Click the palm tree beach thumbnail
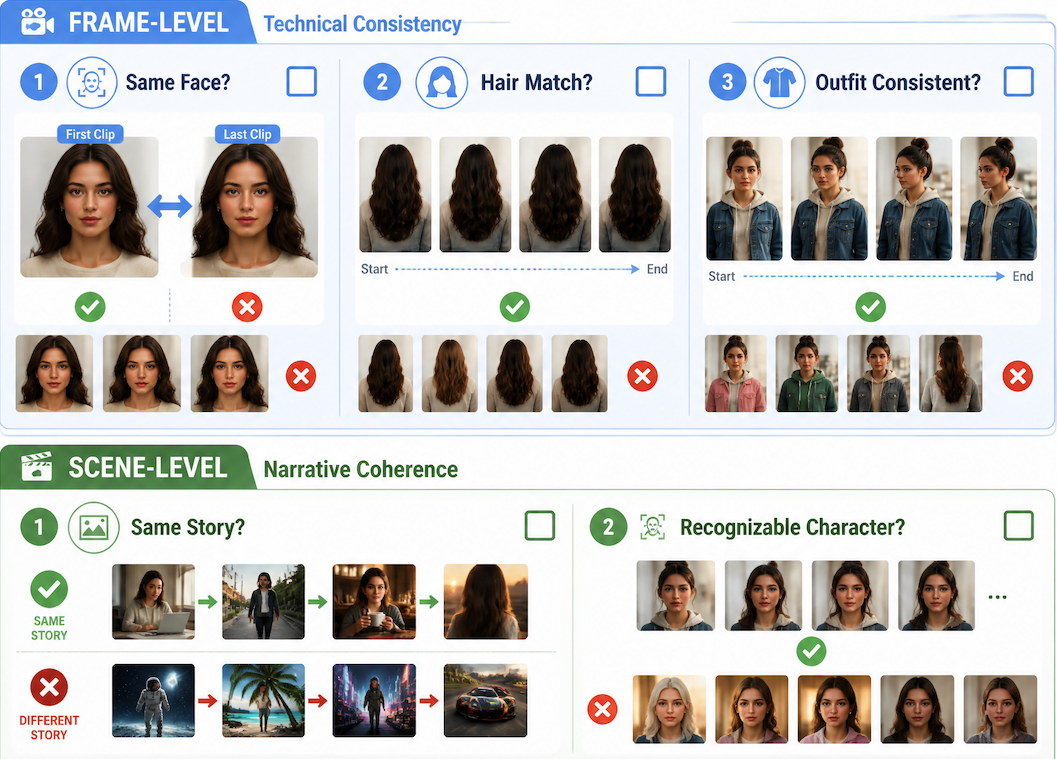This screenshot has height=759, width=1057. point(264,700)
